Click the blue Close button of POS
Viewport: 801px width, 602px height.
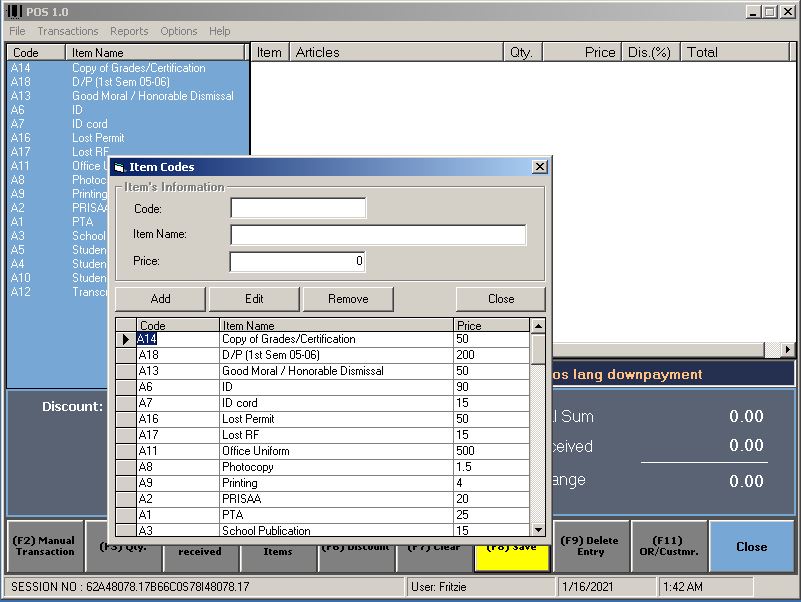click(751, 546)
